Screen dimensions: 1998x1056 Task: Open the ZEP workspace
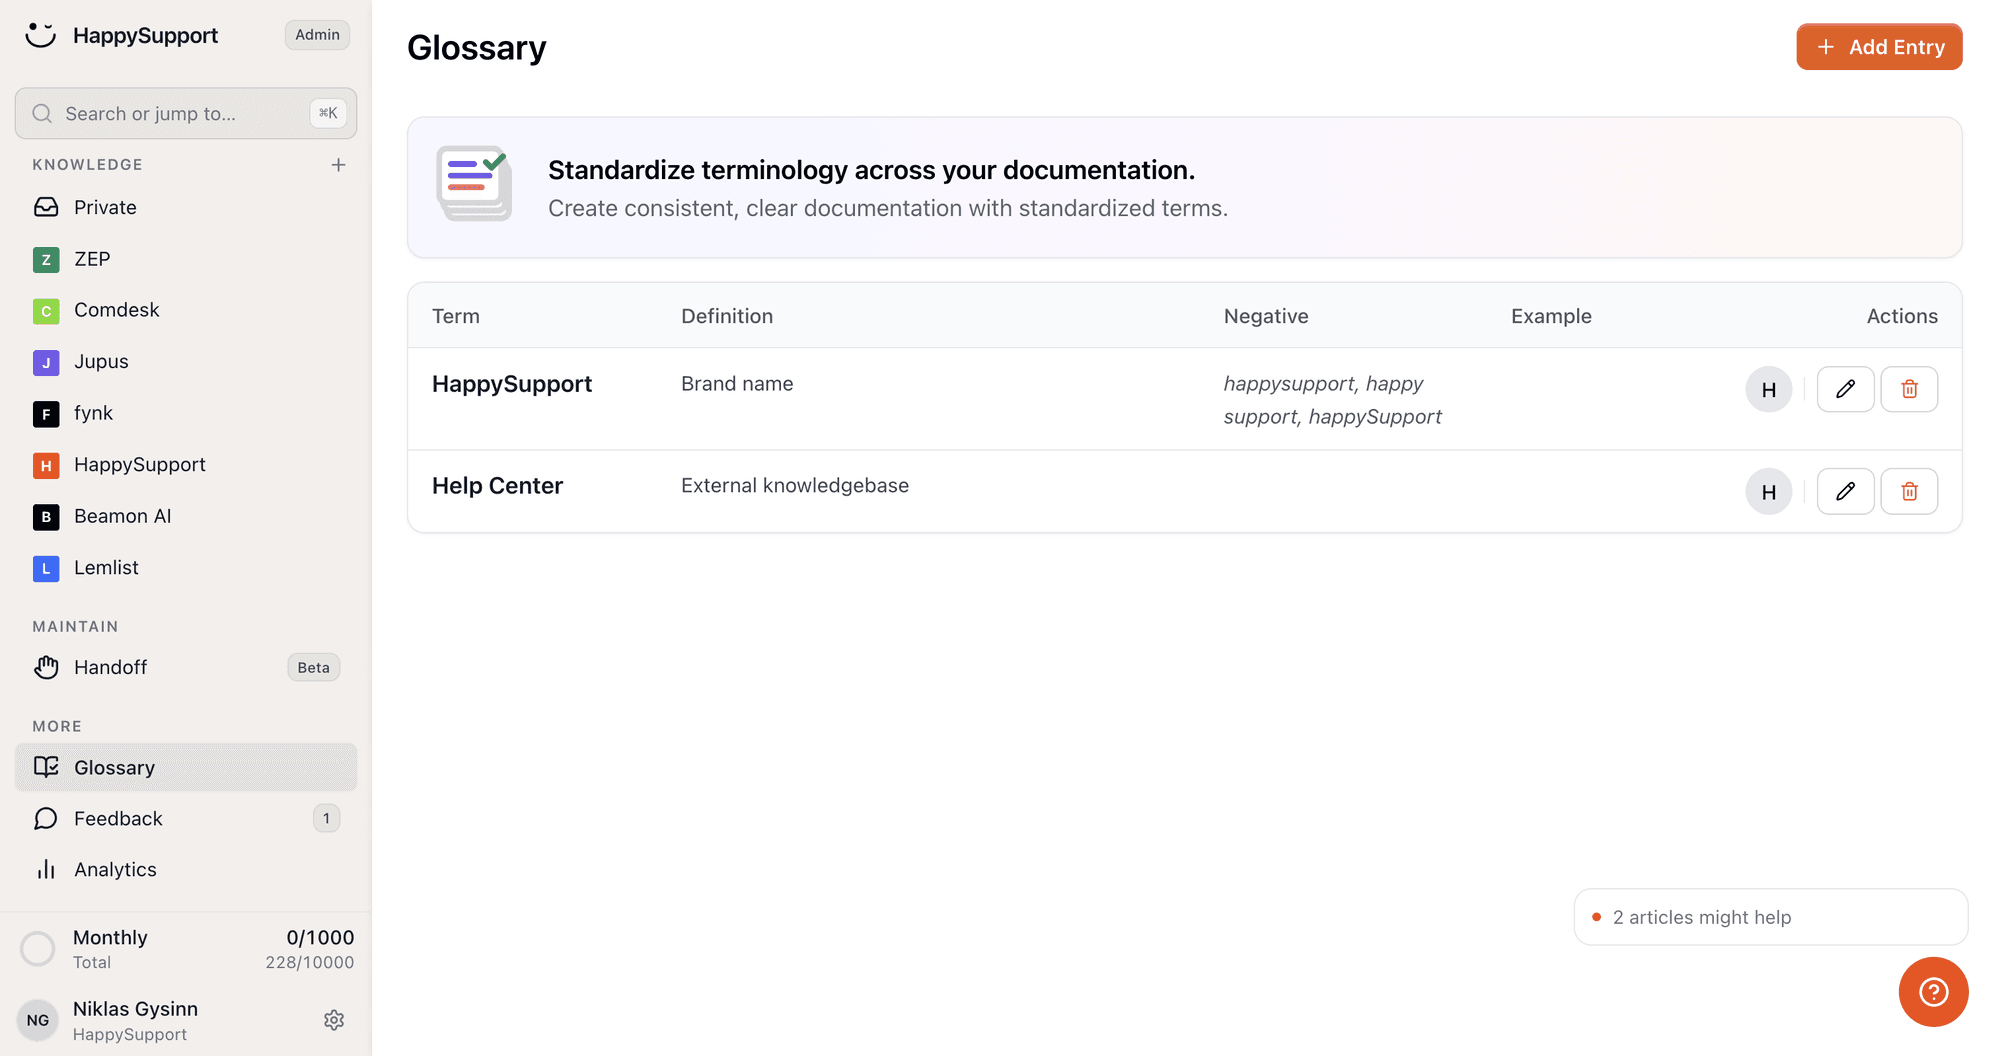[x=186, y=259]
